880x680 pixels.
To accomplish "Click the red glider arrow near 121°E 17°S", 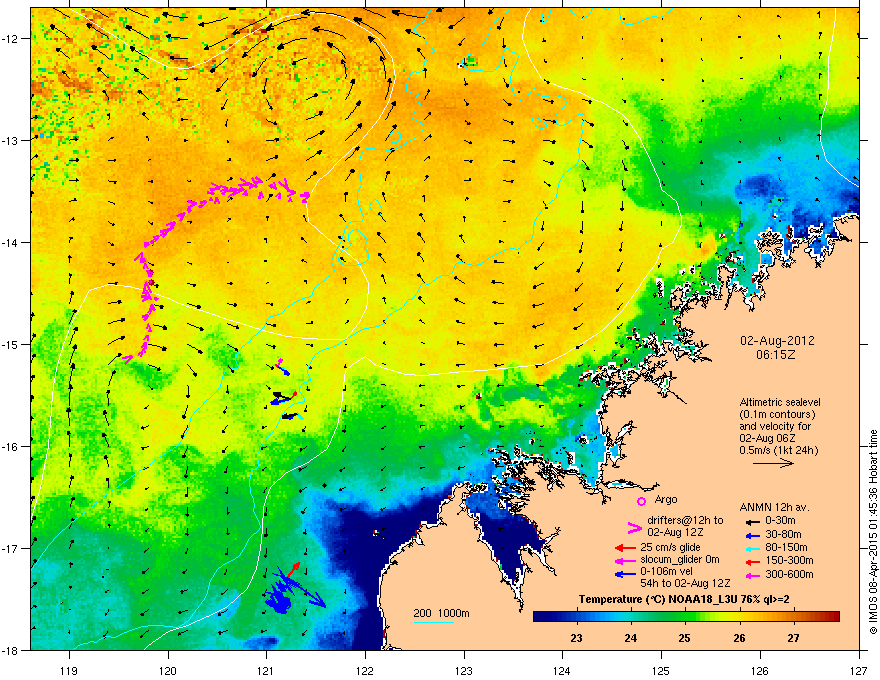I will point(293,569).
